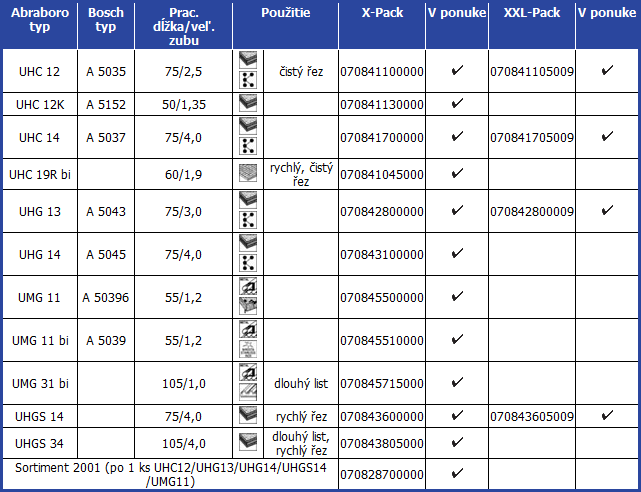Click X-Pack availability checkmark for Sortiment 2001

click(x=457, y=473)
